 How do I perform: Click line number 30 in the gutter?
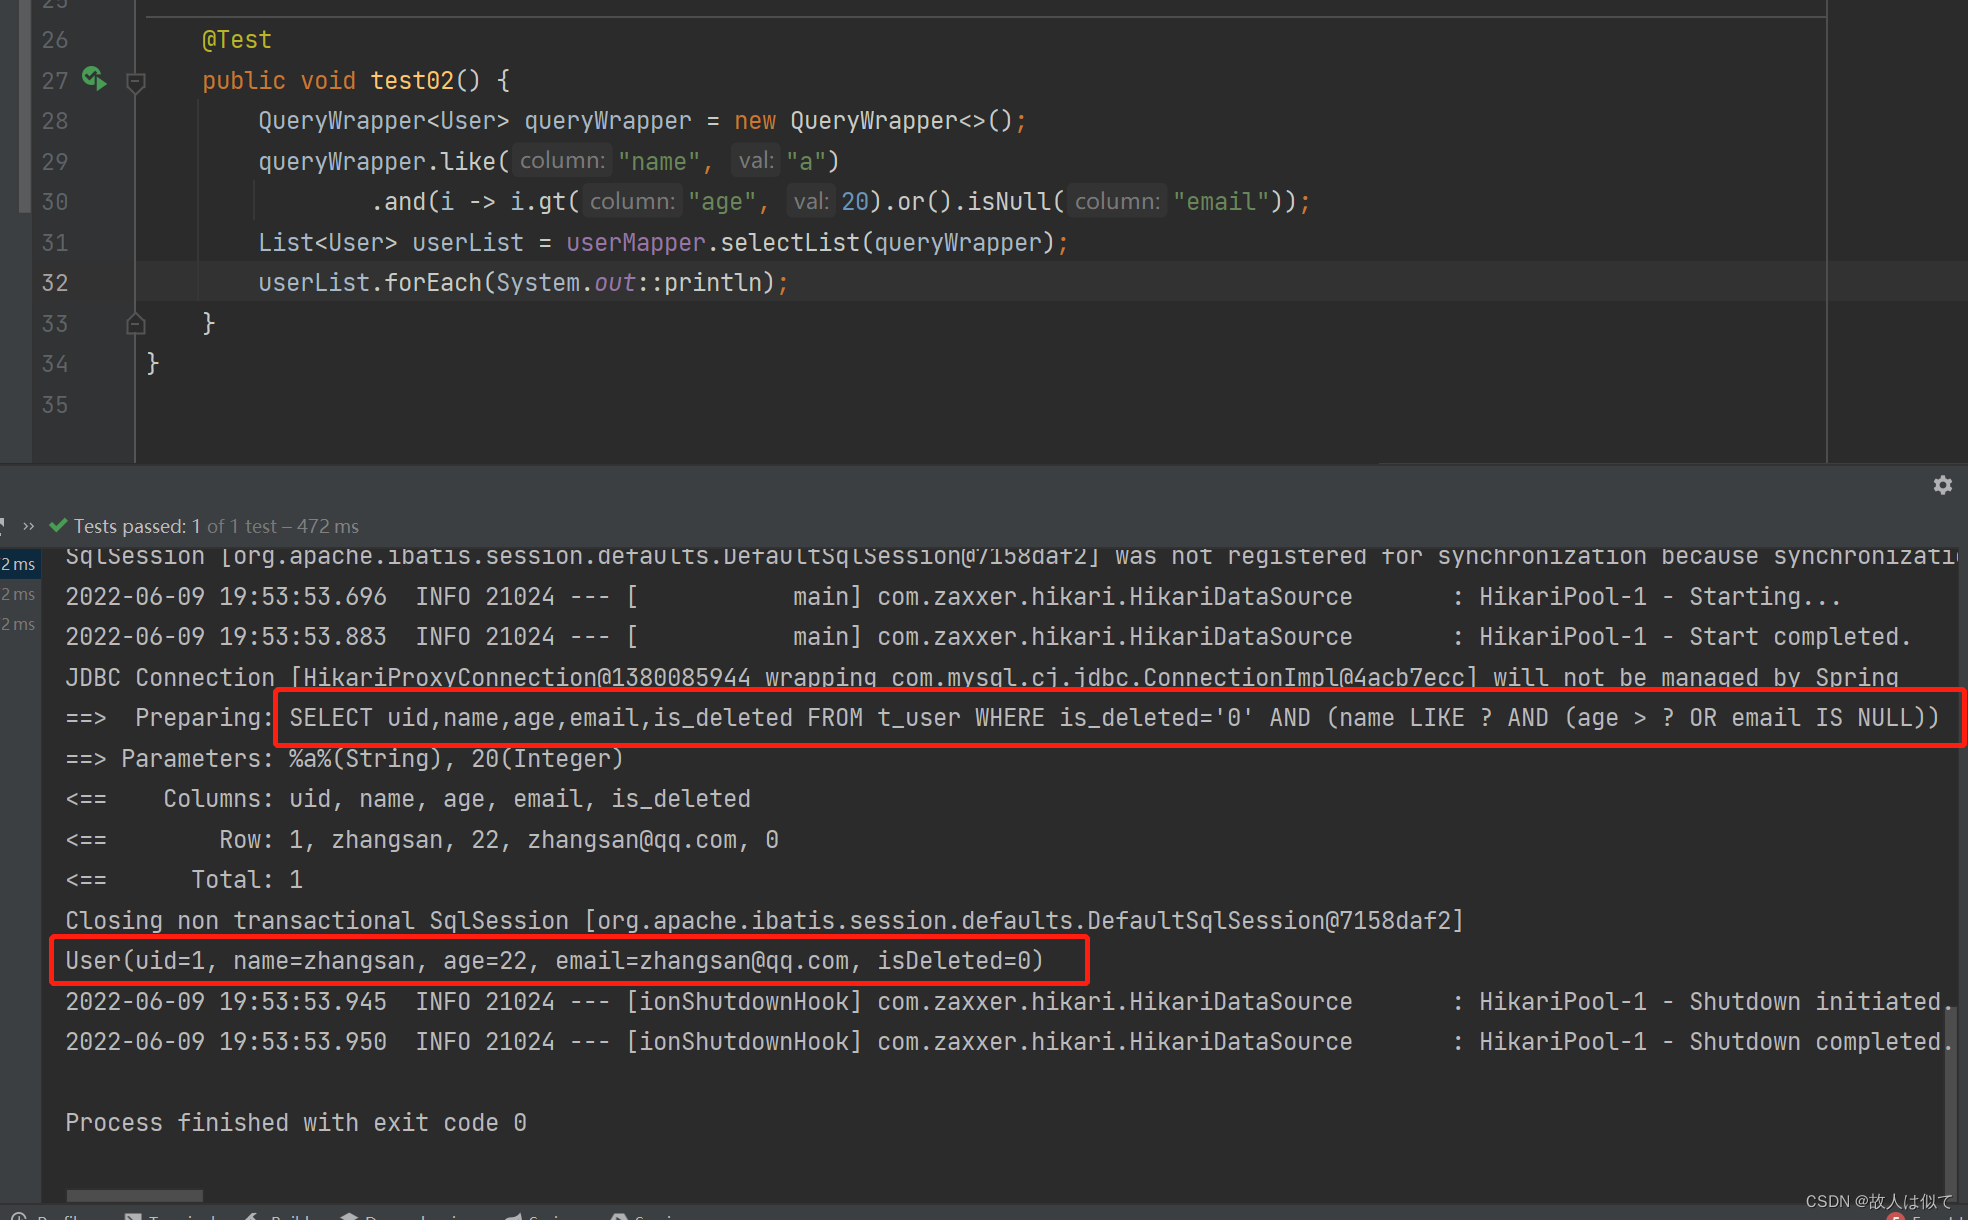tap(55, 202)
